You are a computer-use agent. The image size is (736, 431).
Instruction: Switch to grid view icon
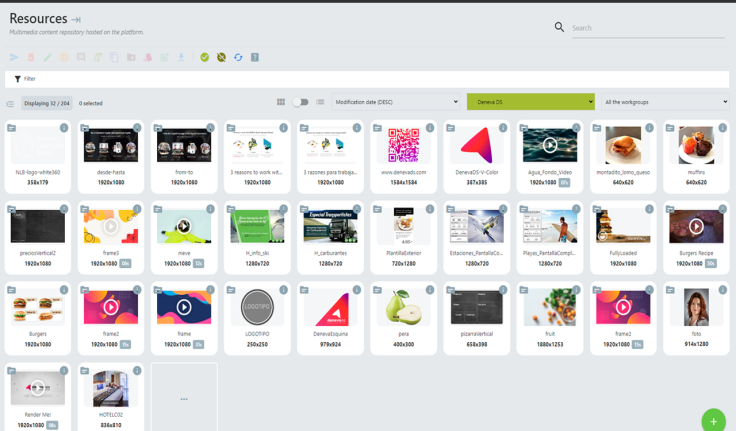point(281,102)
